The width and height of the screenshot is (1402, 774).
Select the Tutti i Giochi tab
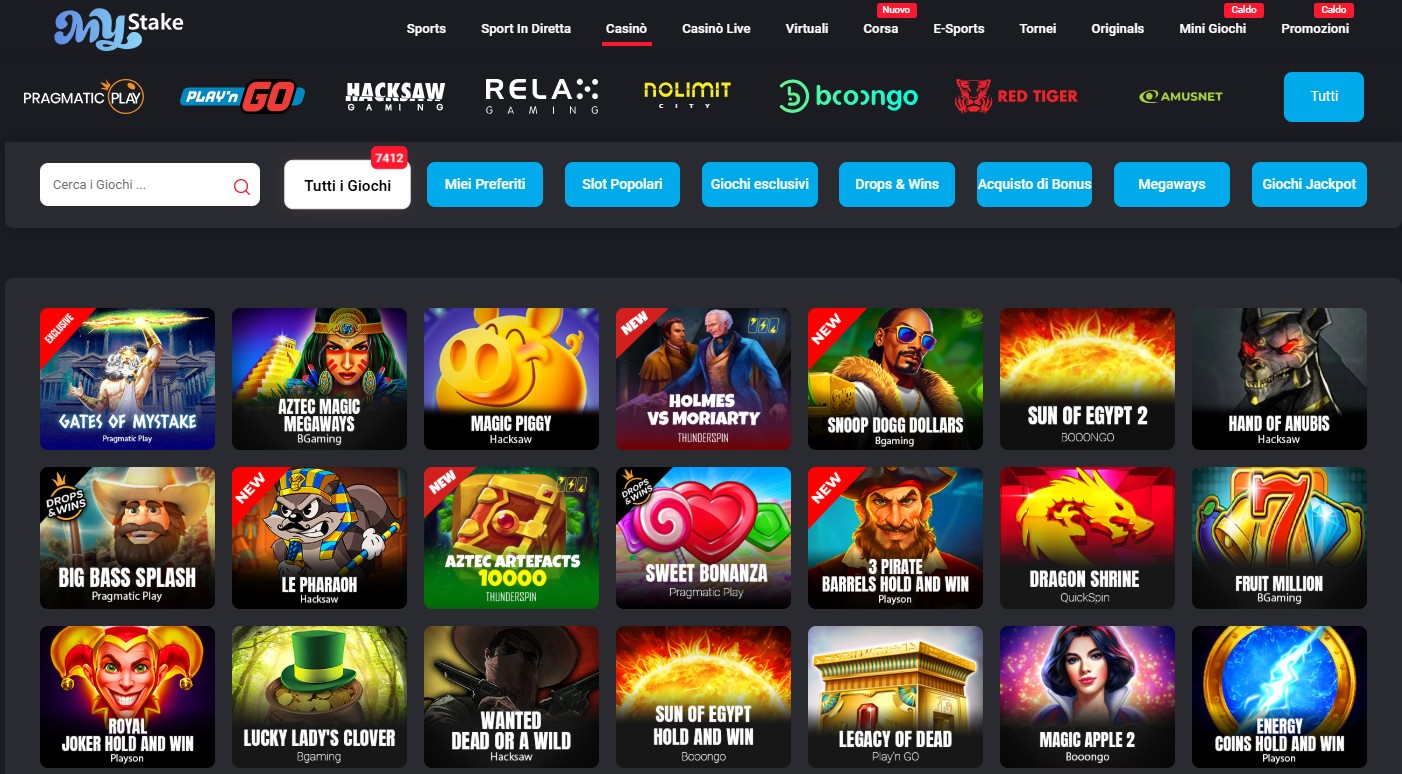point(347,185)
